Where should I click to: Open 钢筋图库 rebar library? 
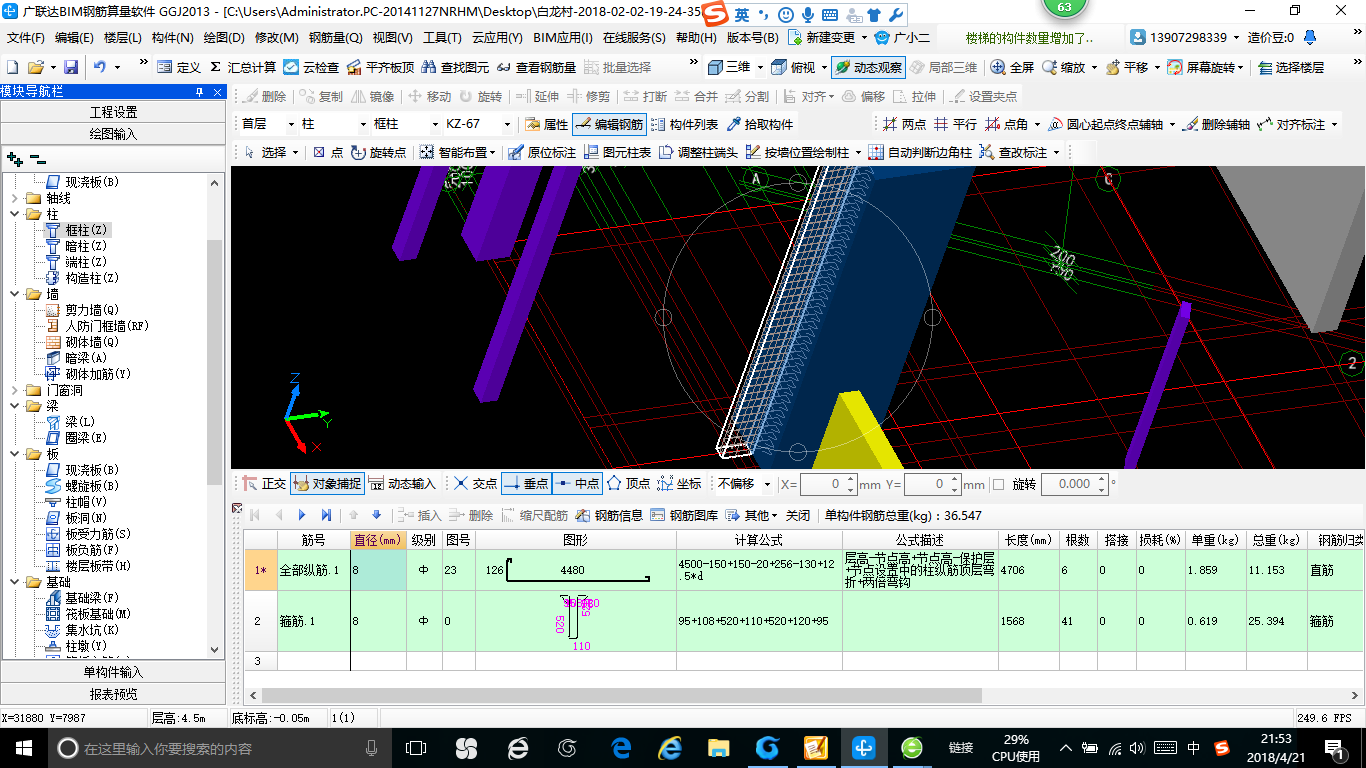(x=683, y=515)
